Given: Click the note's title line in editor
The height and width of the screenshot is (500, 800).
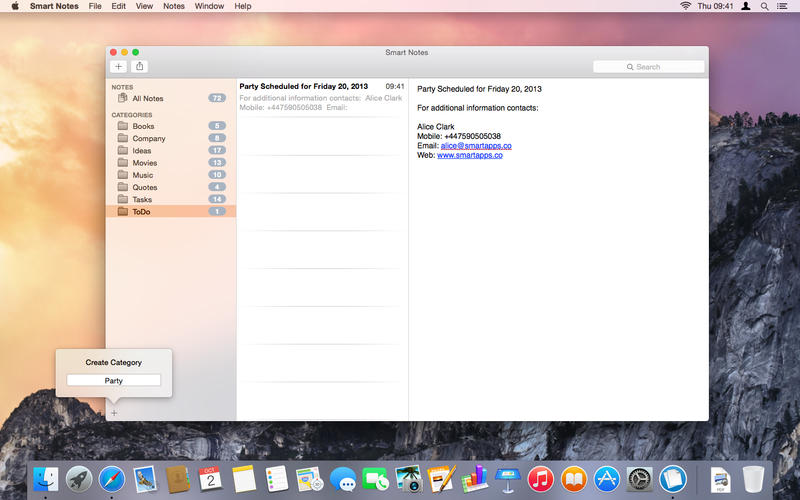Looking at the screenshot, I should [x=479, y=89].
